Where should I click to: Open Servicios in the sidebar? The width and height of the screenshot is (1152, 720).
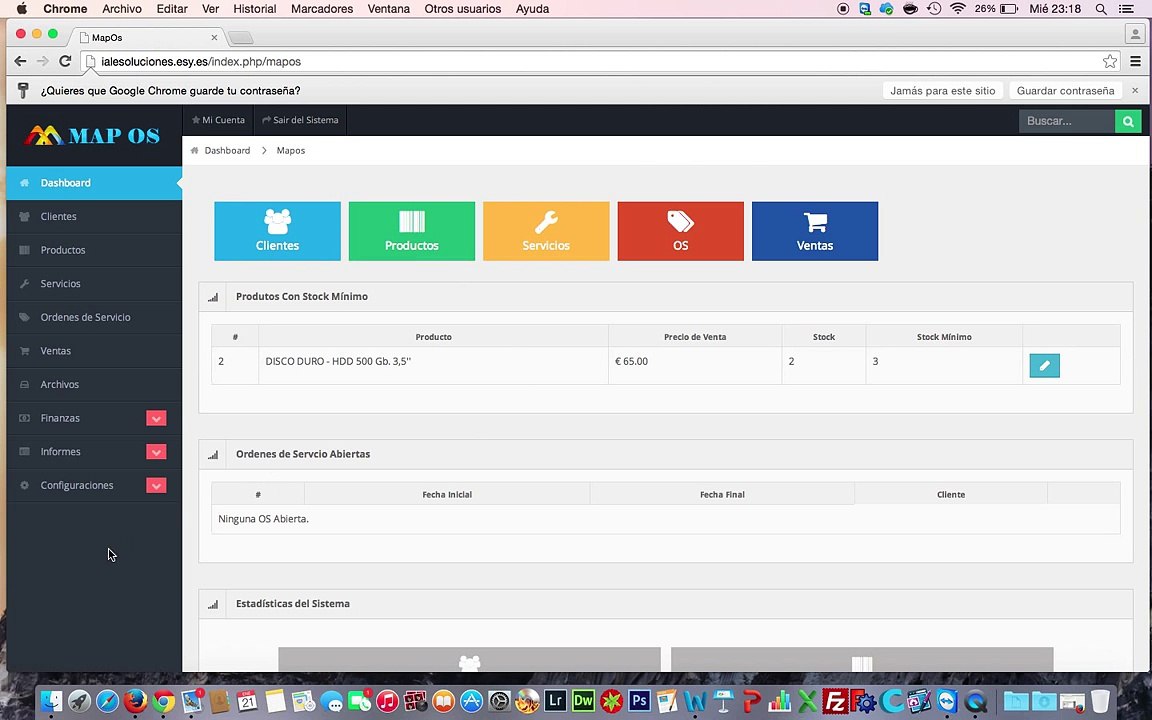(94, 284)
